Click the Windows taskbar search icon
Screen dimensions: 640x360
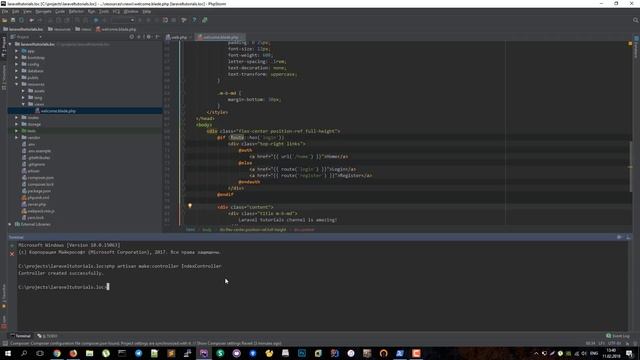[24, 353]
